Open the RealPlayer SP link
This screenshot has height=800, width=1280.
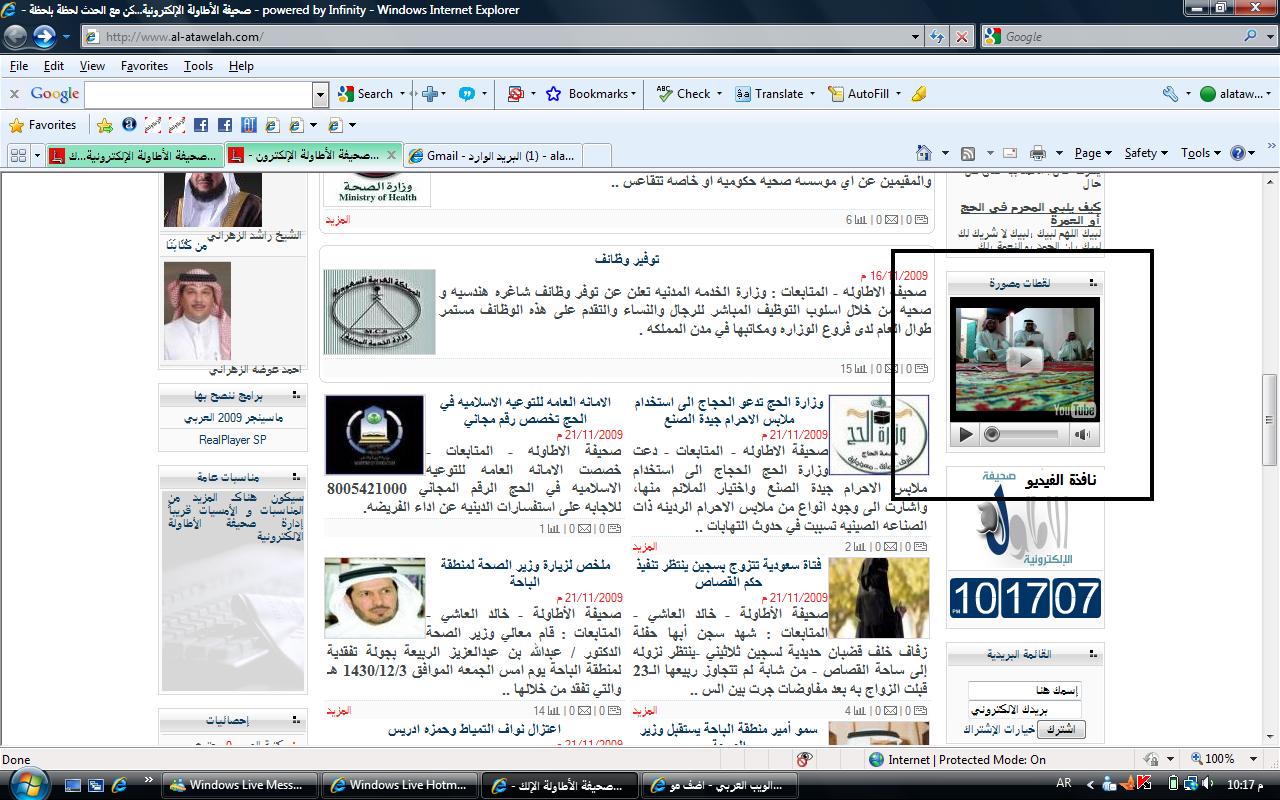pyautogui.click(x=232, y=439)
